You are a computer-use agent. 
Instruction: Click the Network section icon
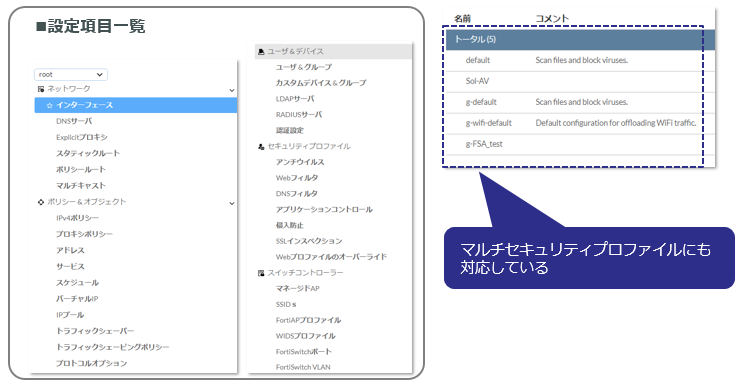tap(41, 89)
